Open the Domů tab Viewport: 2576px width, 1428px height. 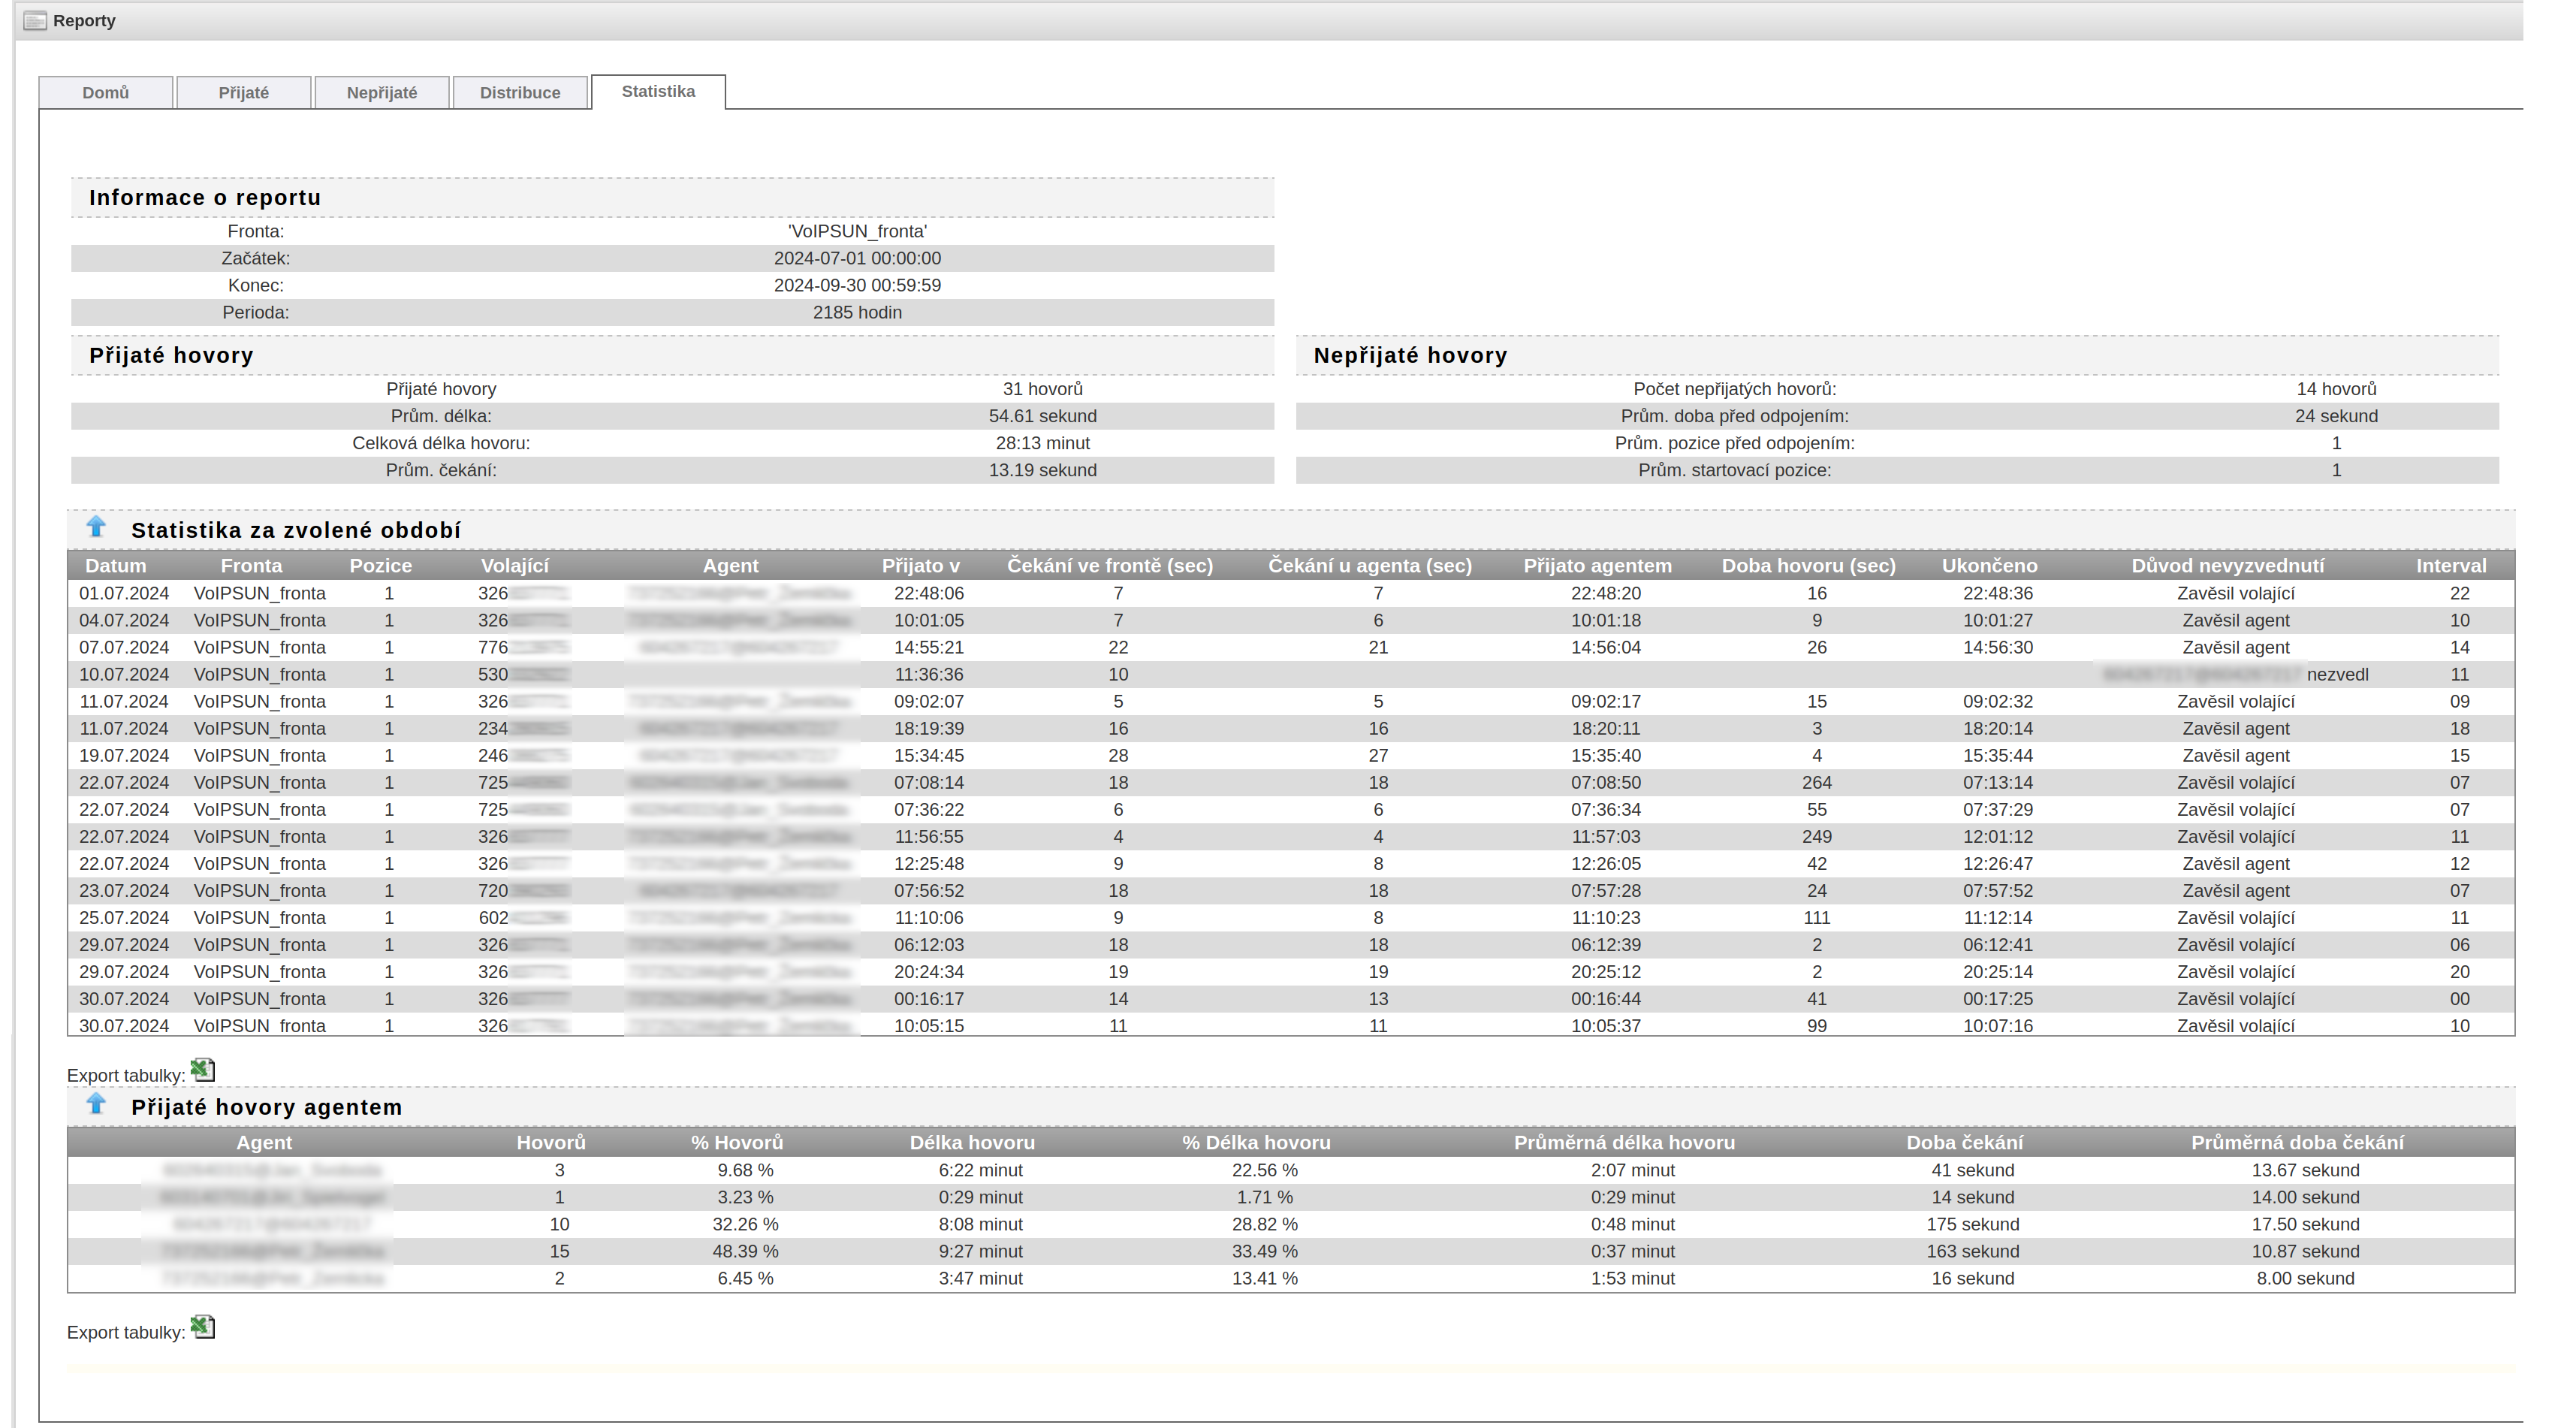coord(106,93)
